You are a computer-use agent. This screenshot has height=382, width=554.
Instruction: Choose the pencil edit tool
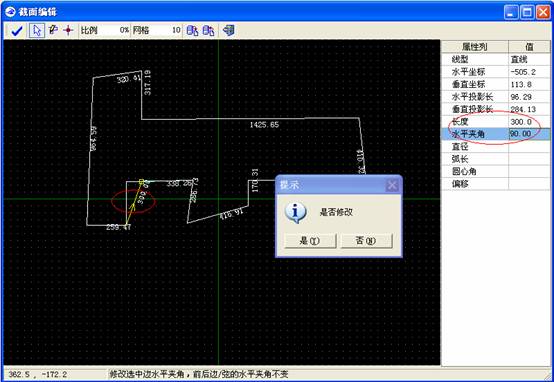53,30
